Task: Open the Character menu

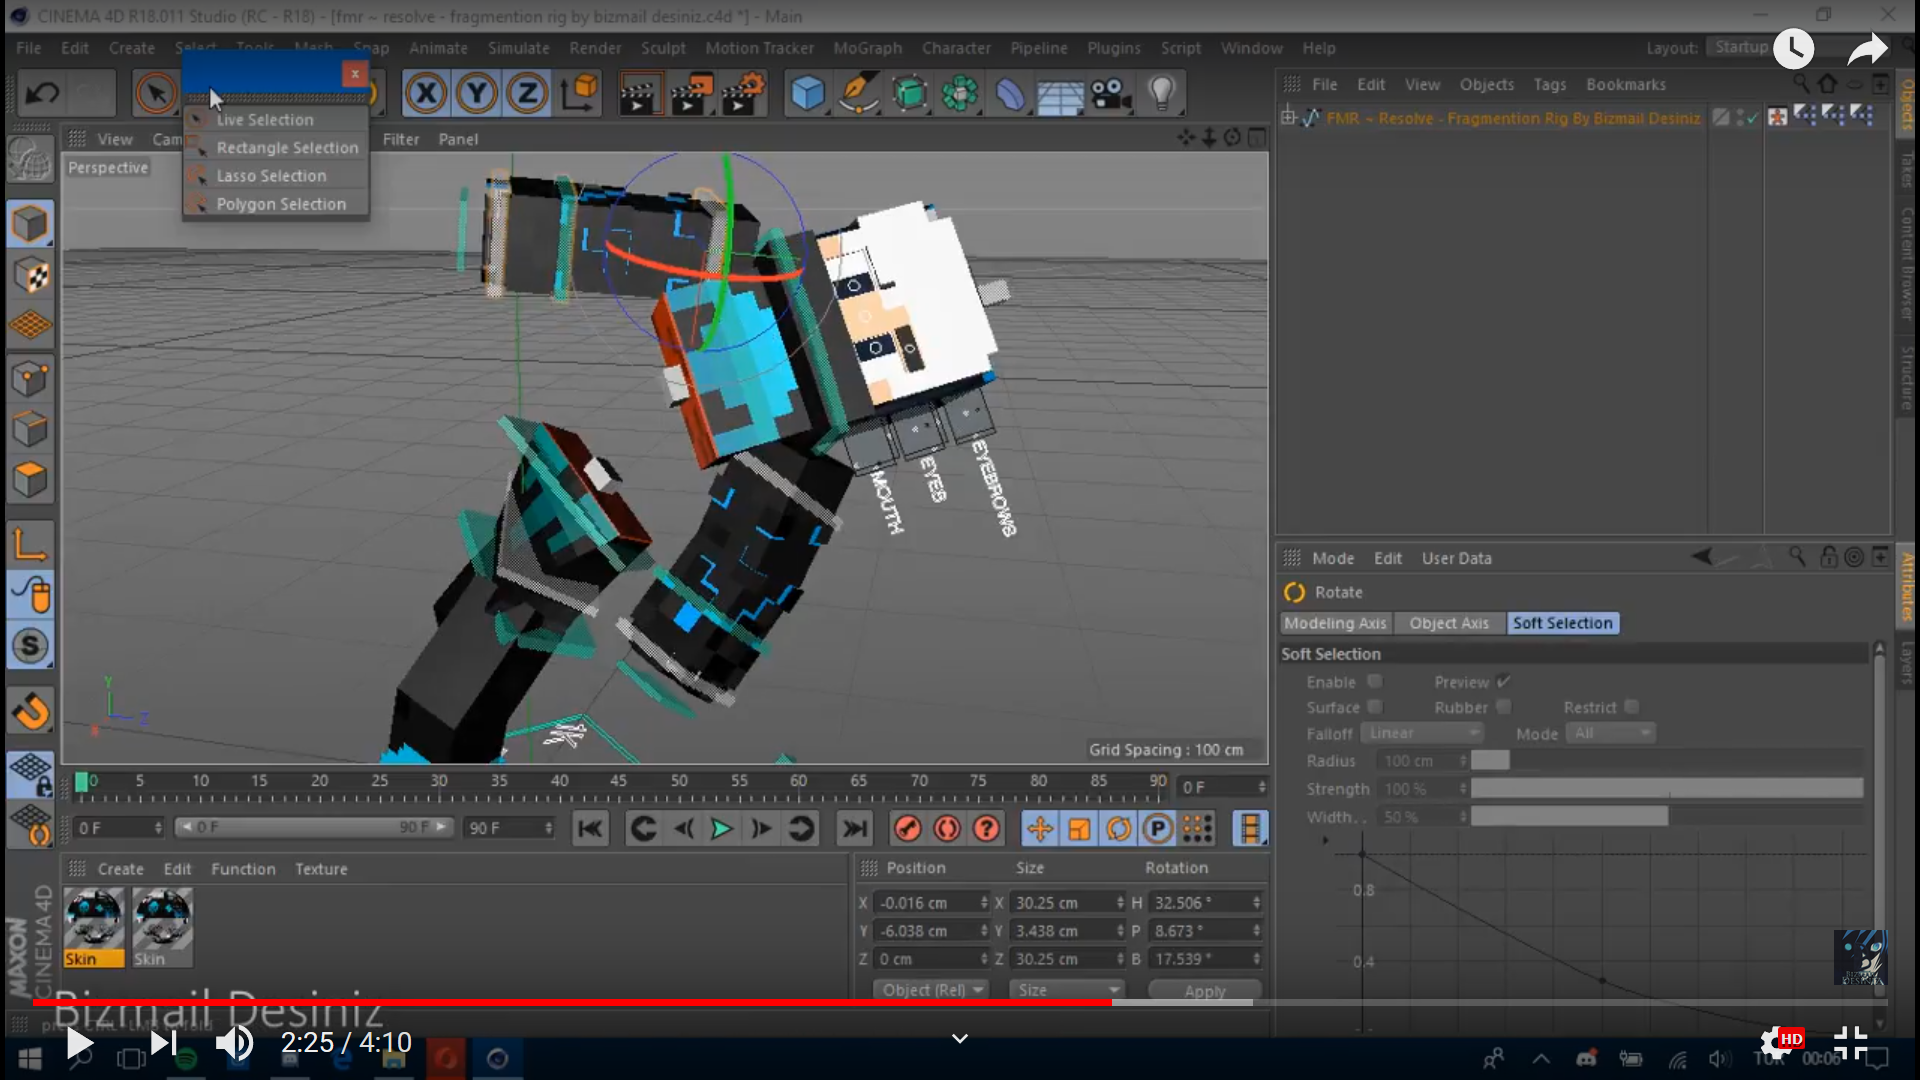Action: 956,47
